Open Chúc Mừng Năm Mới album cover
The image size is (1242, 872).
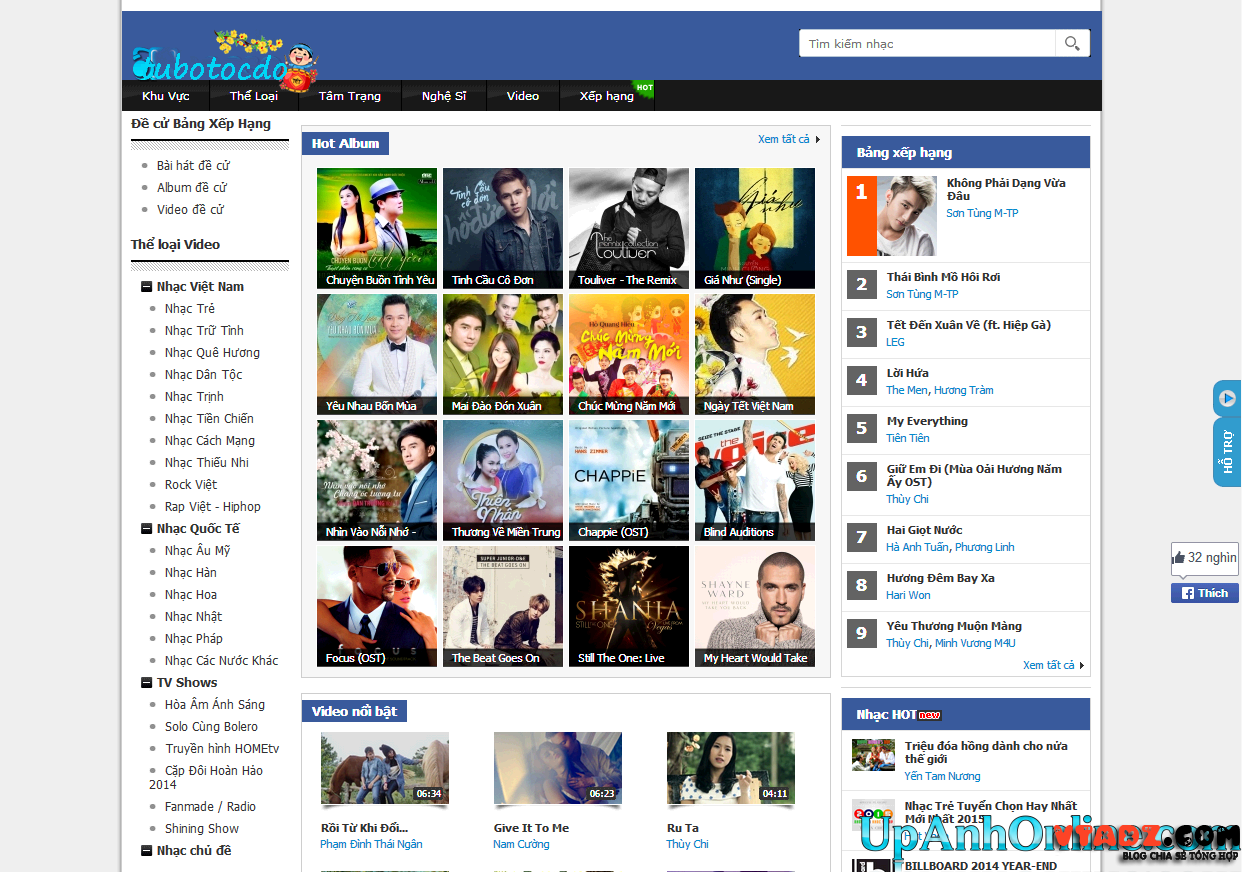point(629,354)
